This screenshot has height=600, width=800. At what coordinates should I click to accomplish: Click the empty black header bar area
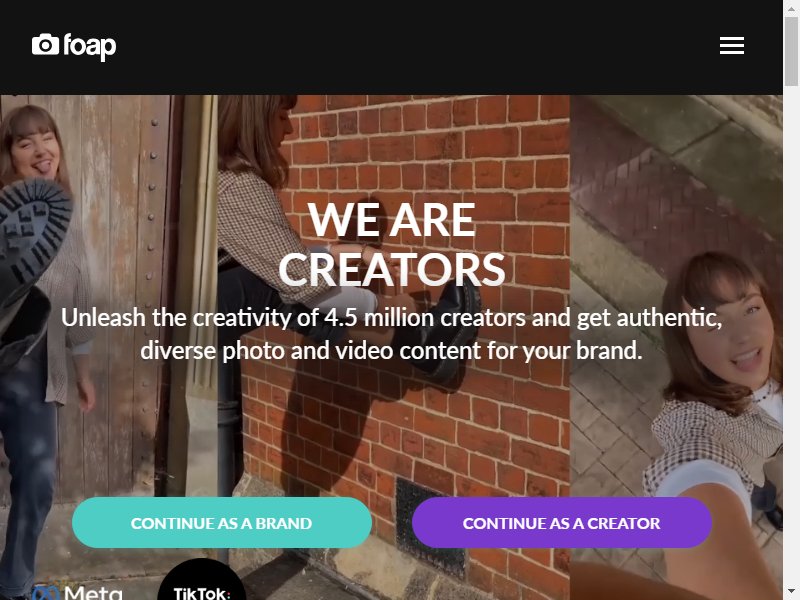408,47
